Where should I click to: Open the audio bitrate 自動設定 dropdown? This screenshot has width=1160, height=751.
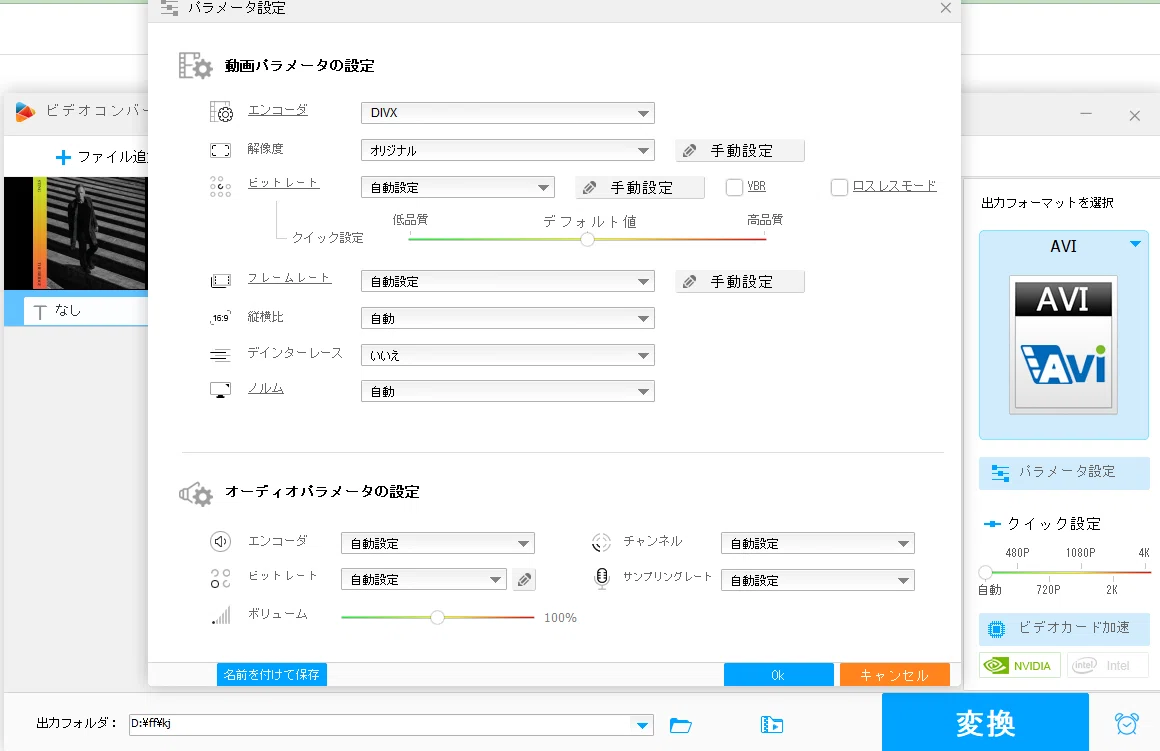point(423,579)
